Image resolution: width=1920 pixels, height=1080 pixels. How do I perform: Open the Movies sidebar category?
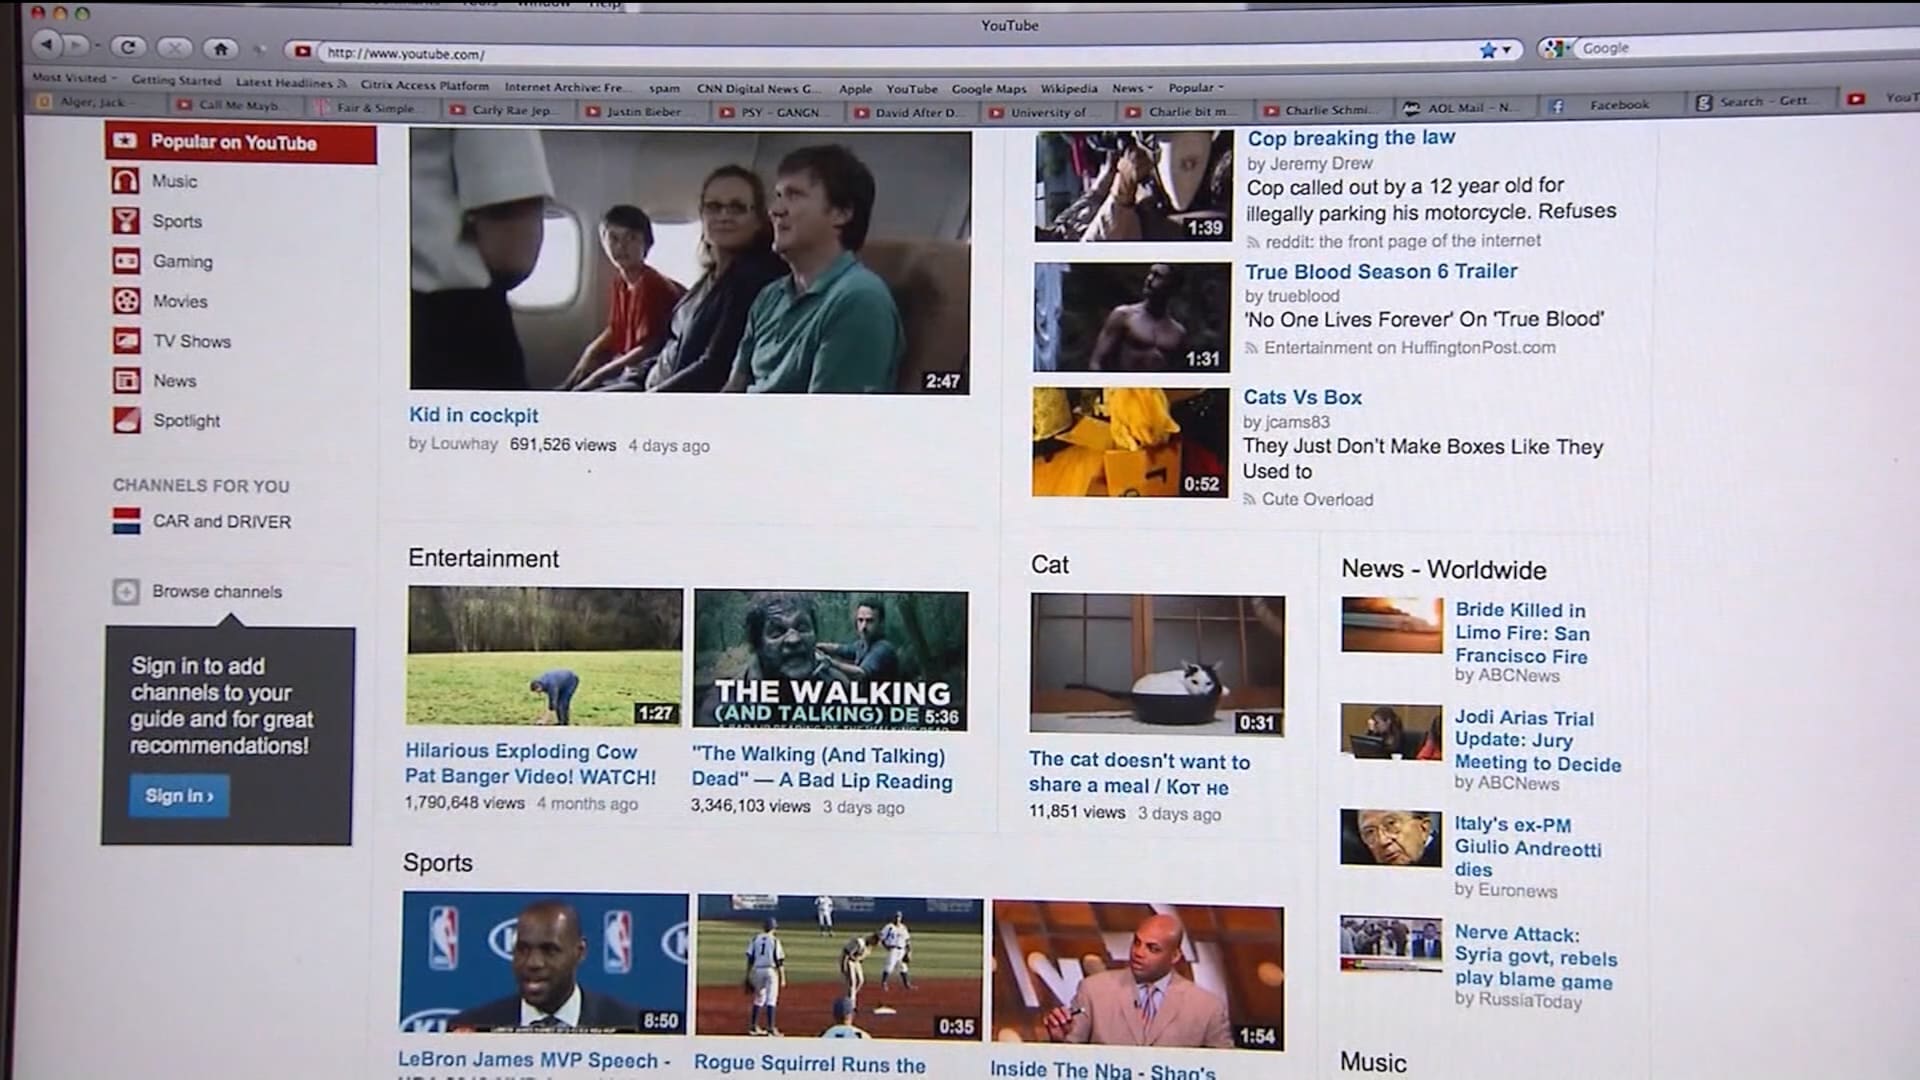(180, 301)
